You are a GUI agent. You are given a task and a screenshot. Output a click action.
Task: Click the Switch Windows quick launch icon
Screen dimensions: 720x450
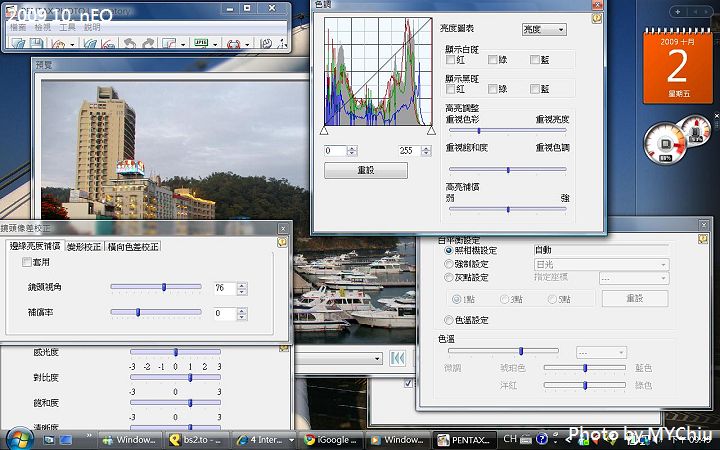(x=66, y=440)
